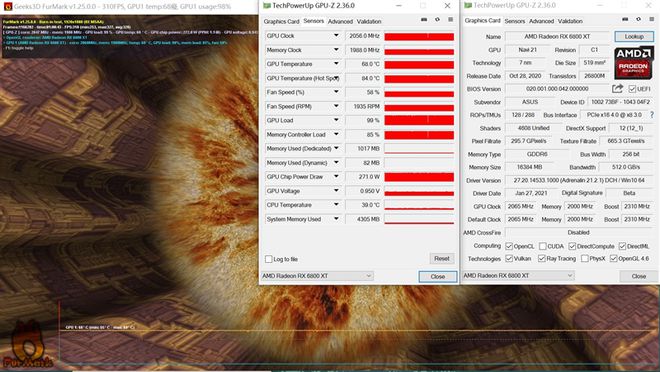The image size is (660, 372).
Task: Switch to Graphics Card tab in Sensors window
Action: (x=281, y=21)
